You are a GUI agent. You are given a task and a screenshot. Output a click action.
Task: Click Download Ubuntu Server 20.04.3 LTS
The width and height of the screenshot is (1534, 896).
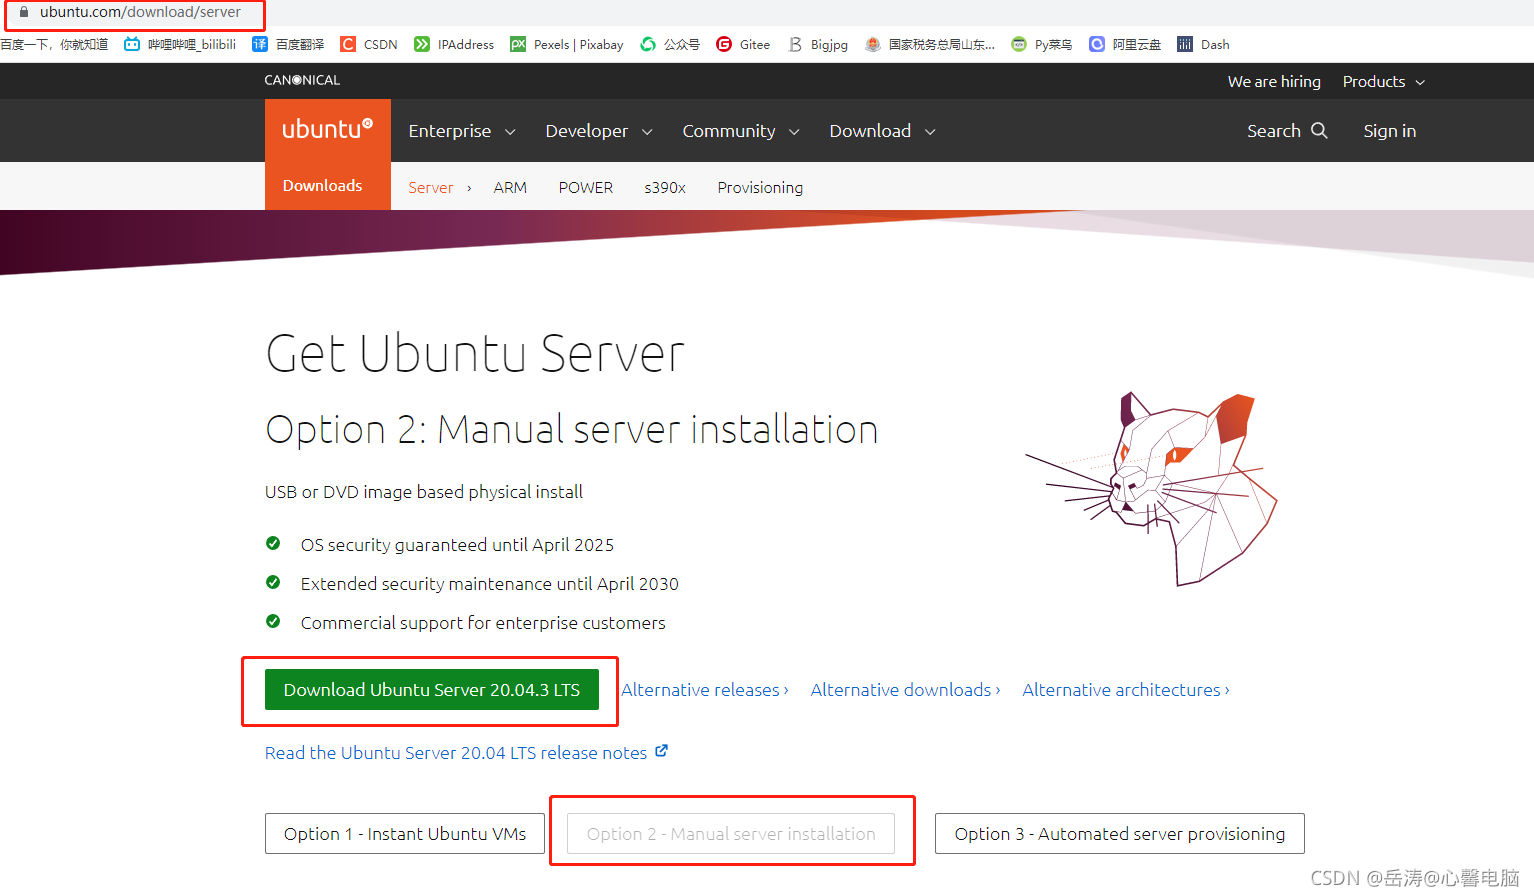pos(432,690)
